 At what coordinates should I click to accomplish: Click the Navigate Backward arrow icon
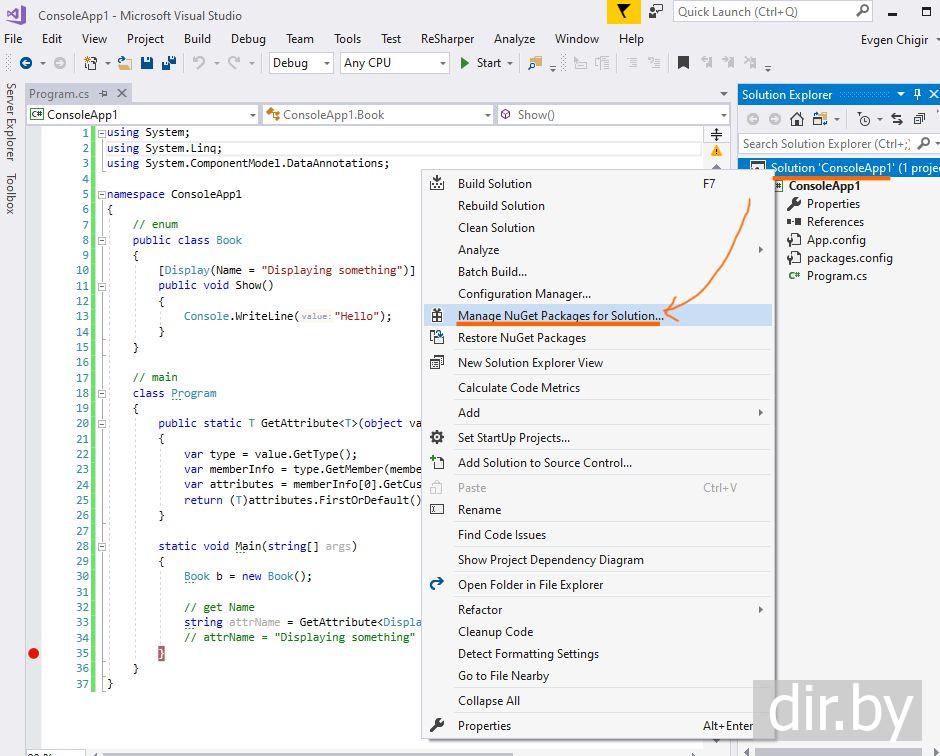tap(26, 63)
